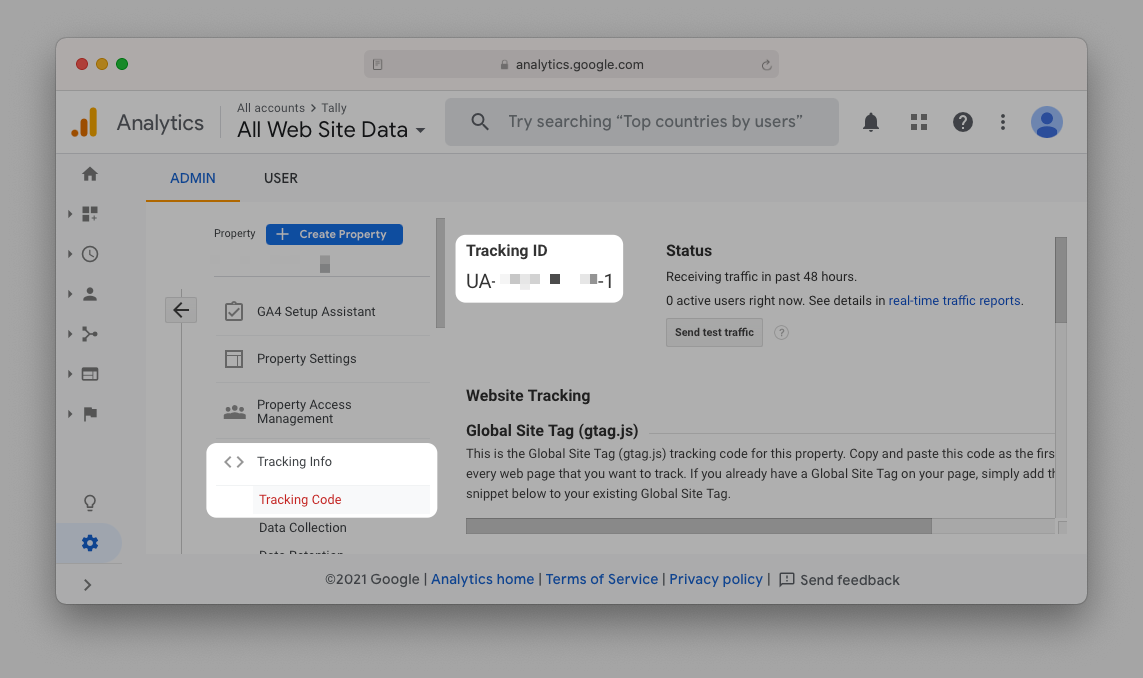
Task: Open the user account avatar
Action: [1047, 122]
